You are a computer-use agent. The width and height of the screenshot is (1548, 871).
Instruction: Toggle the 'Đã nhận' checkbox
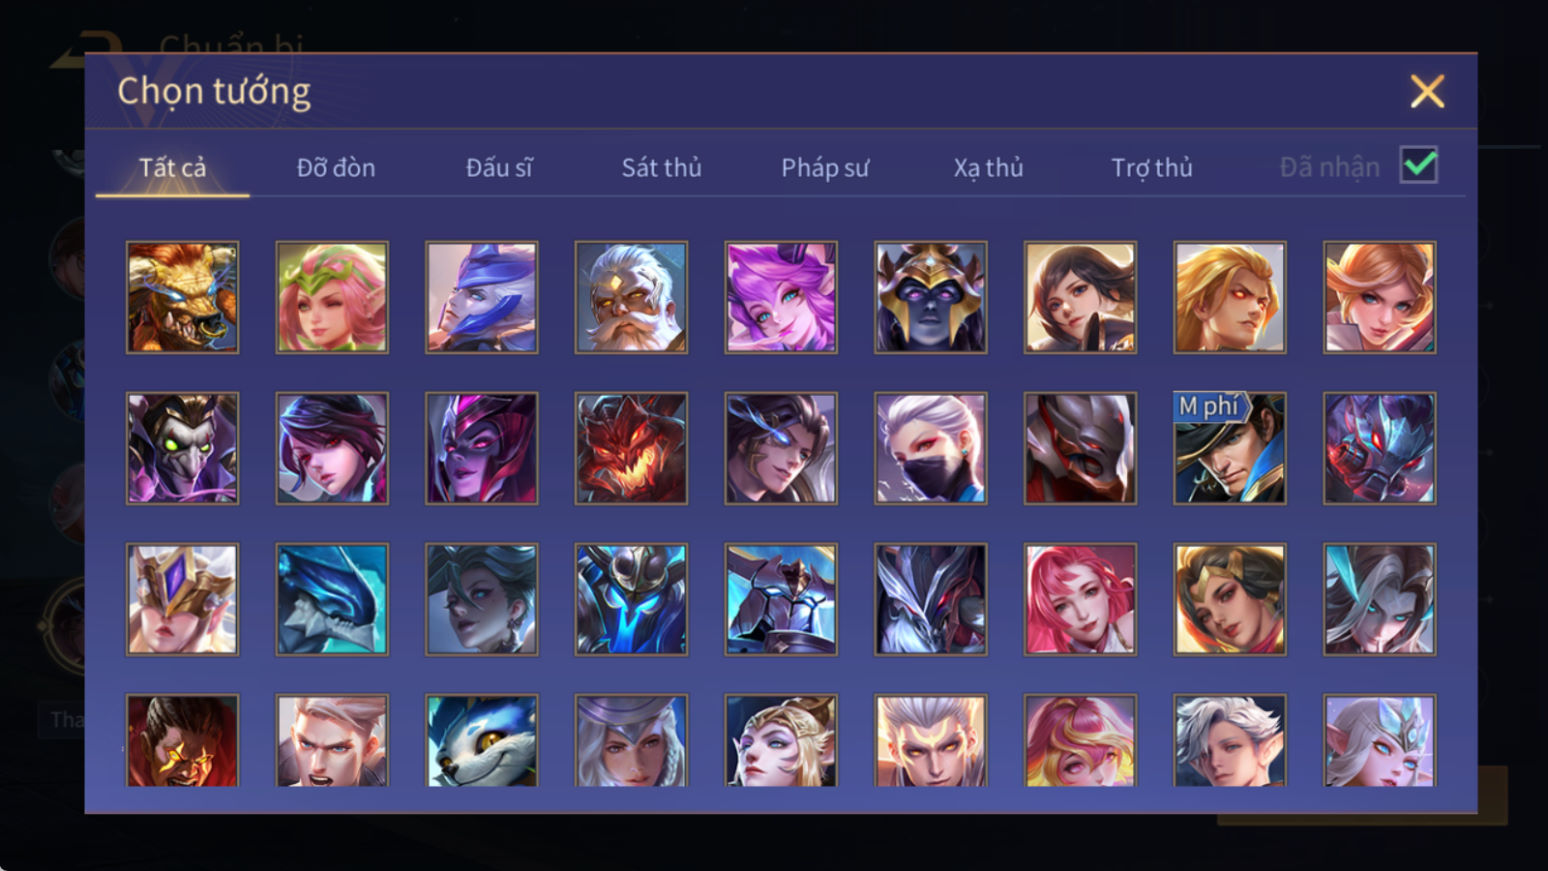coord(1419,165)
